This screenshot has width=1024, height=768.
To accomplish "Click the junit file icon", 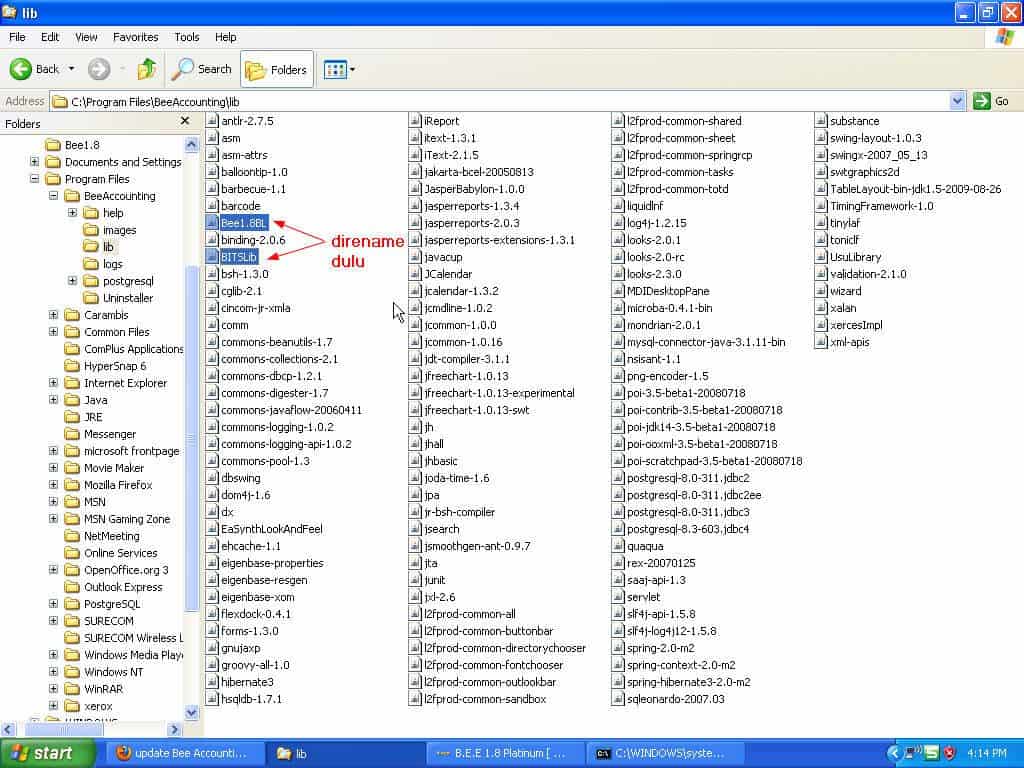I will [x=415, y=580].
